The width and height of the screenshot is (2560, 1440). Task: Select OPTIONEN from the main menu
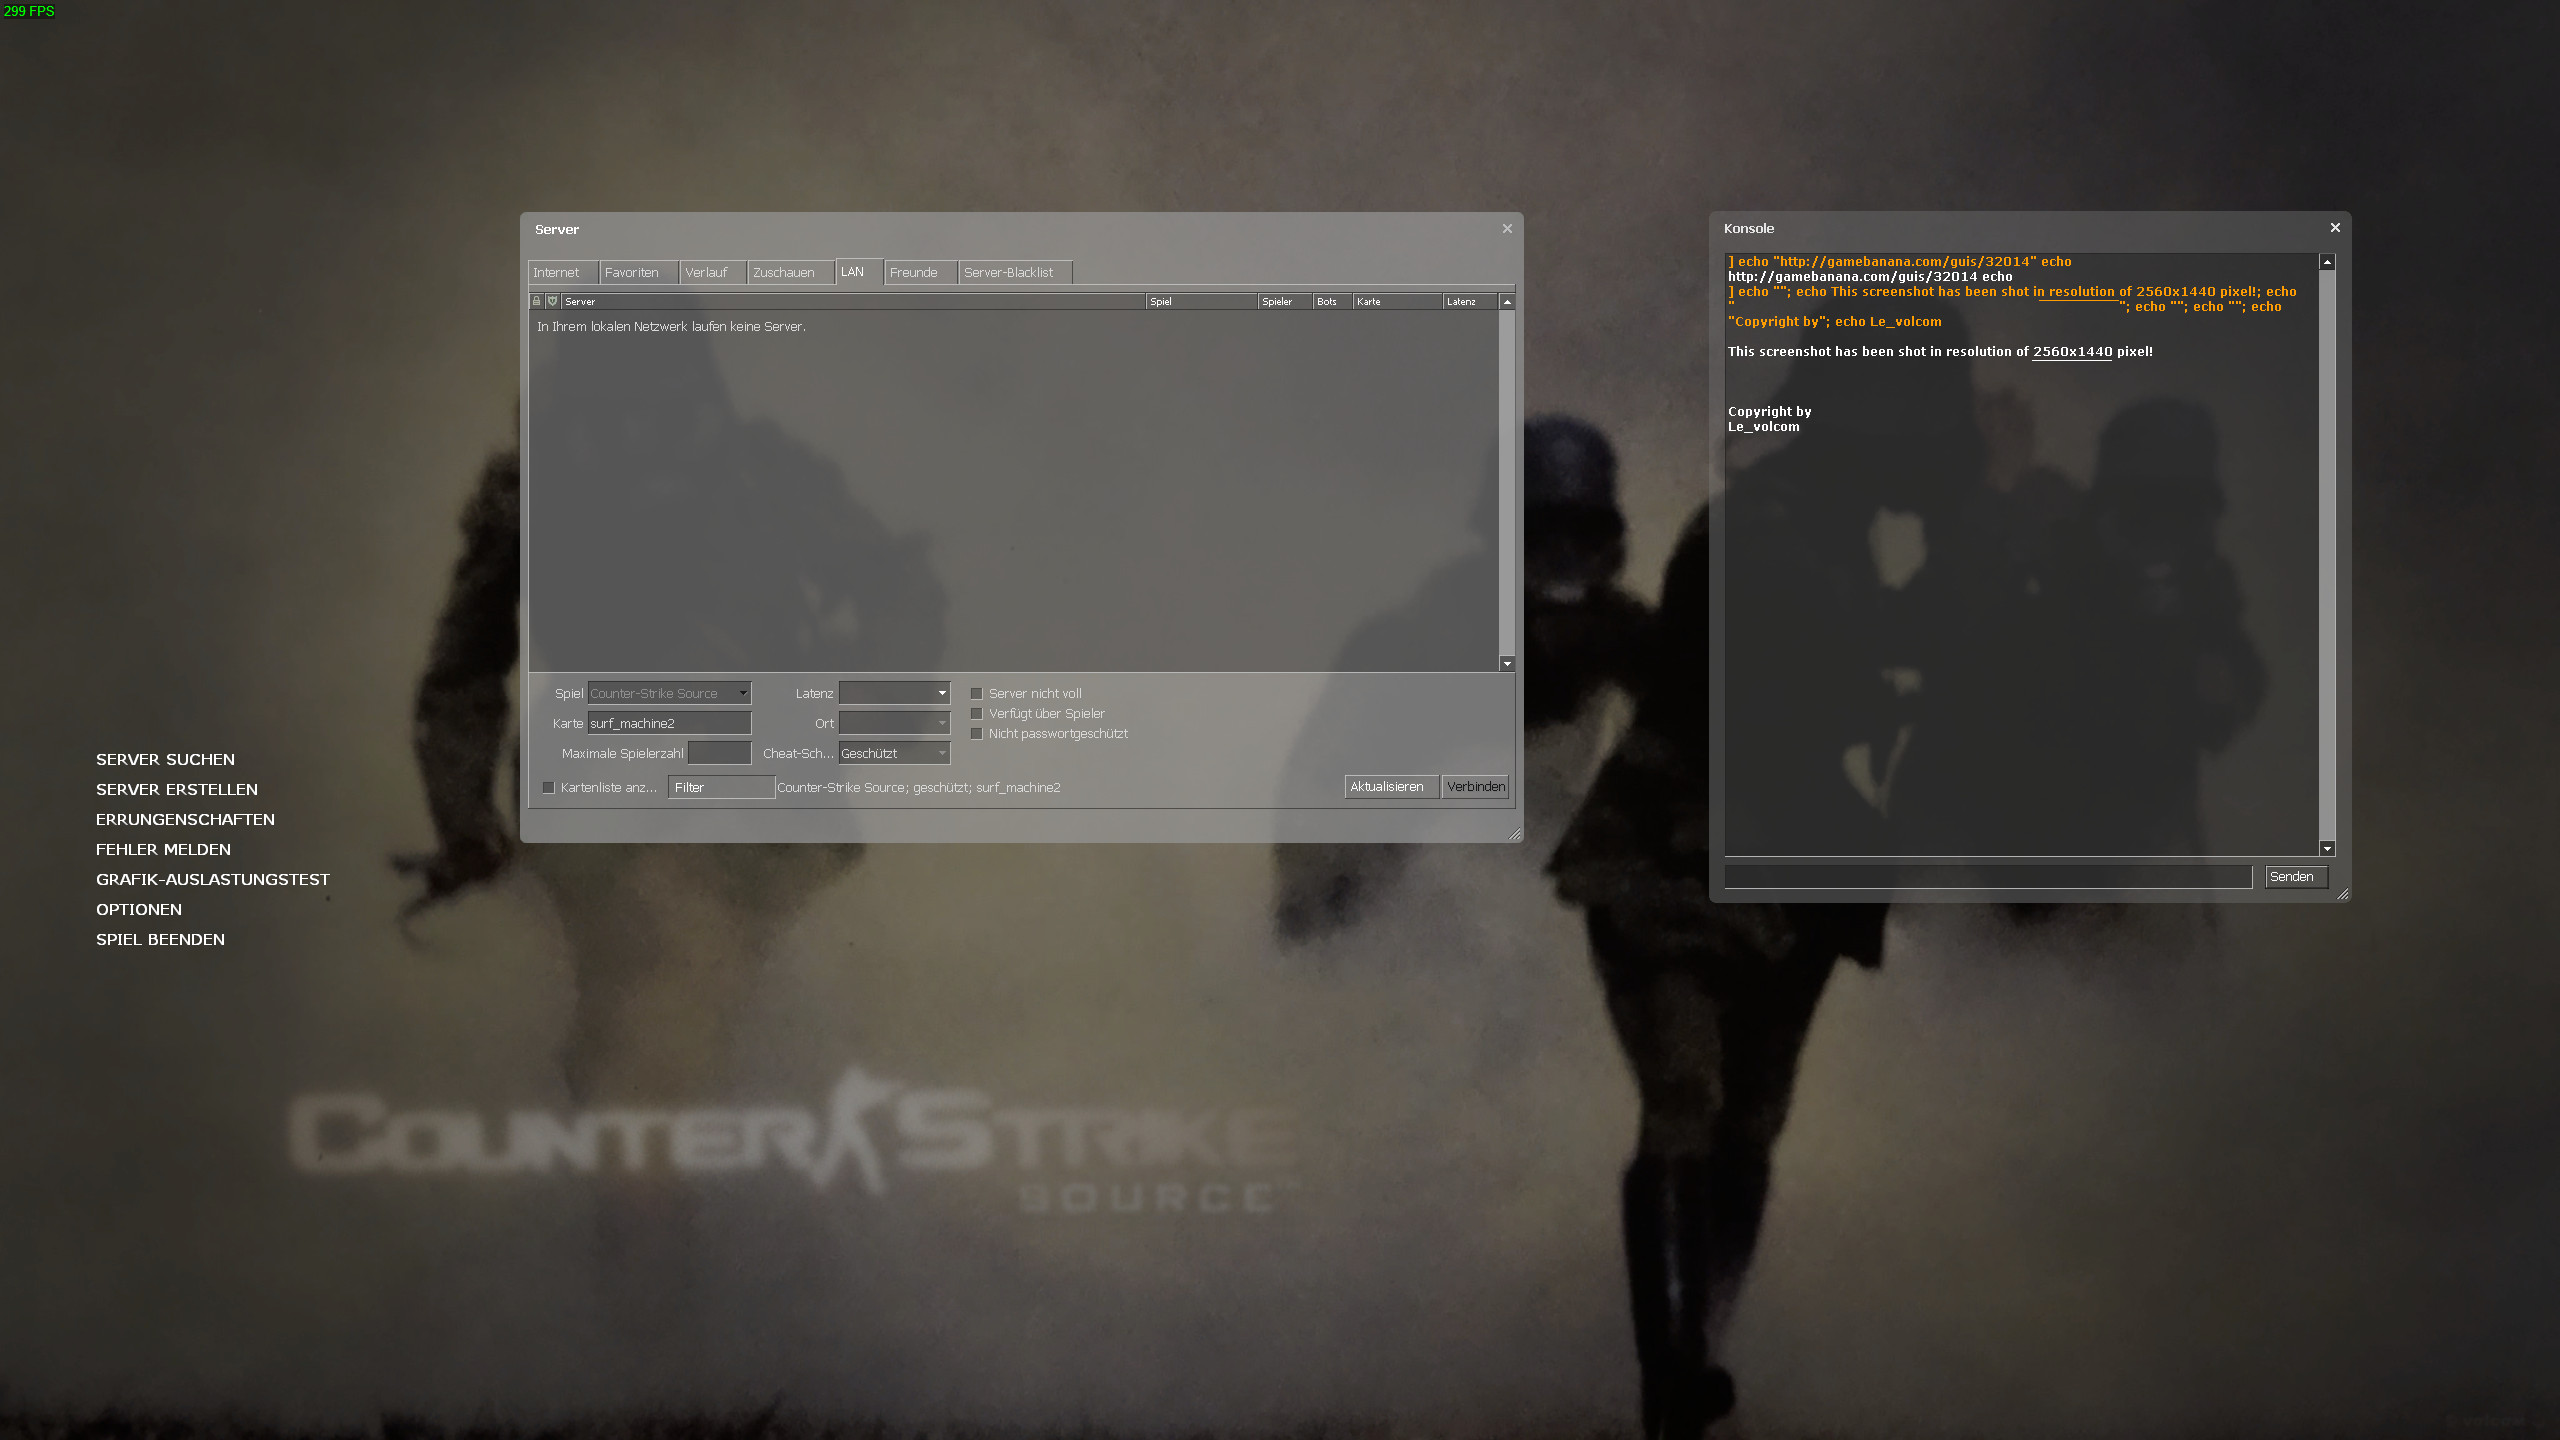point(138,910)
